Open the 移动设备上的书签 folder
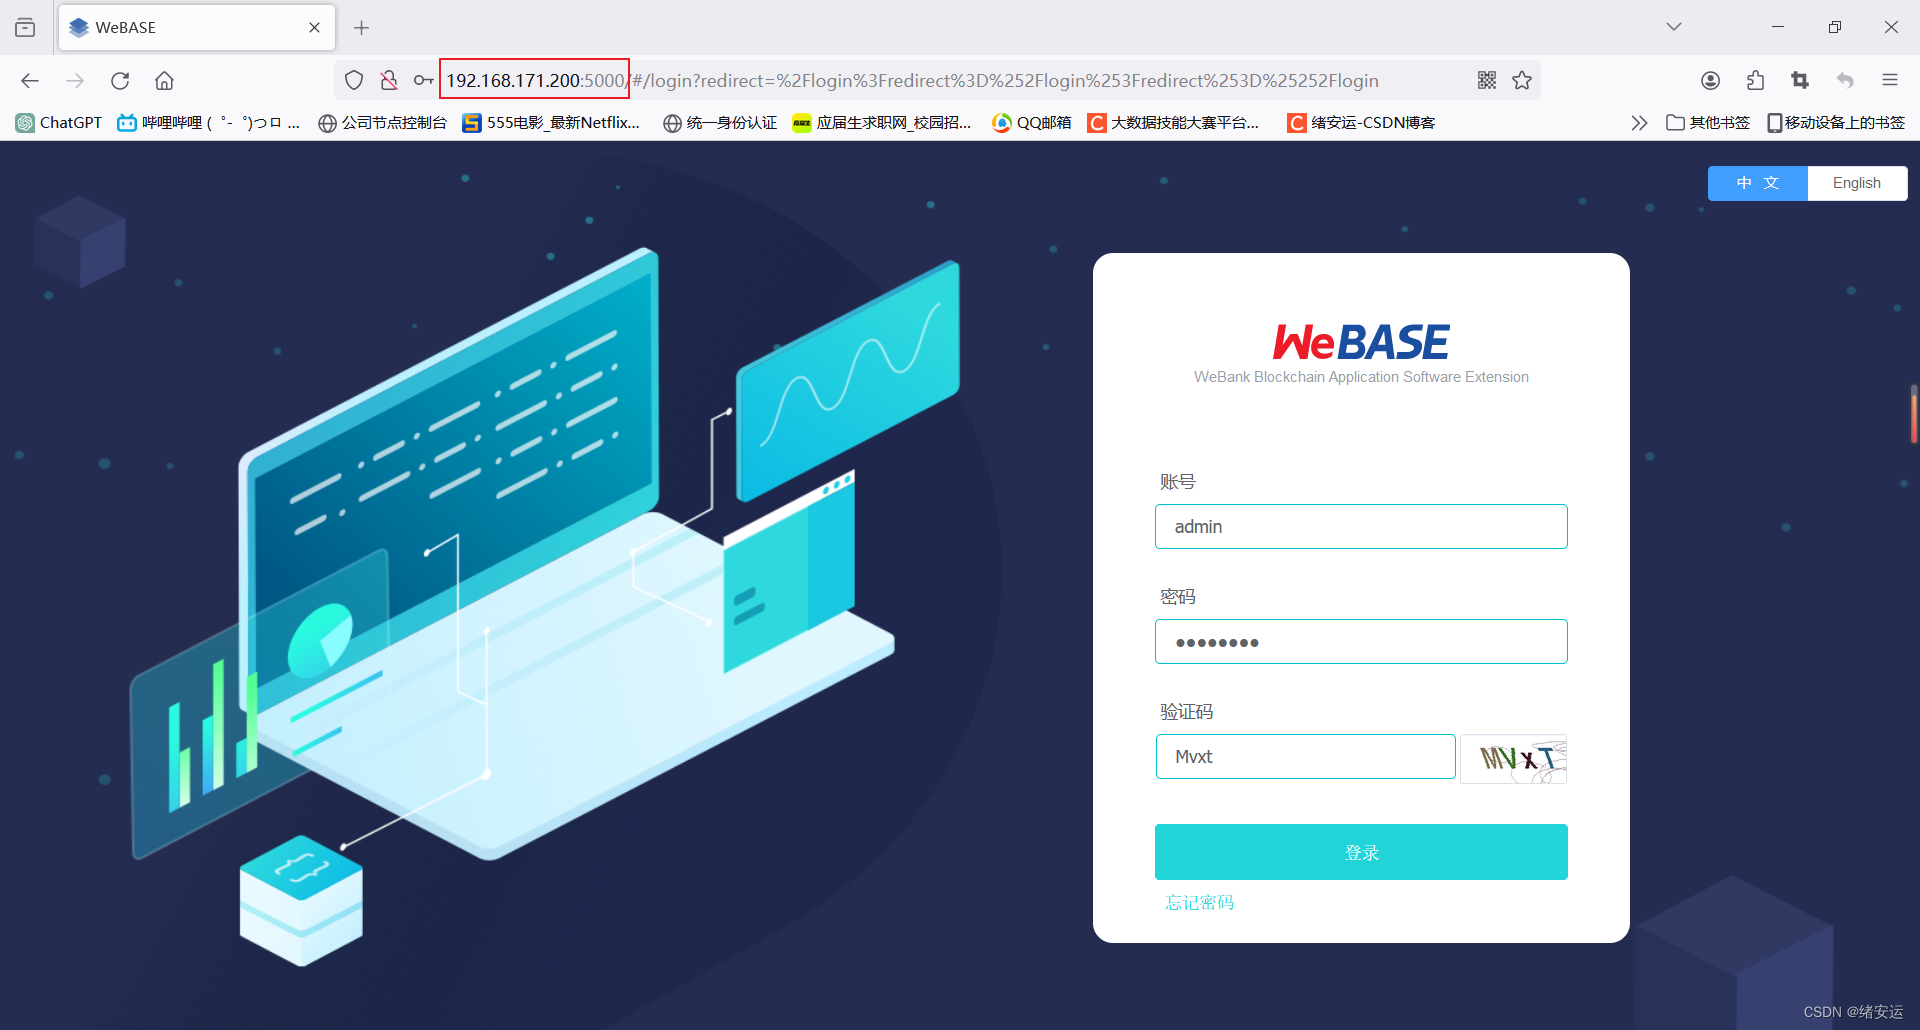Image resolution: width=1920 pixels, height=1030 pixels. point(1836,123)
